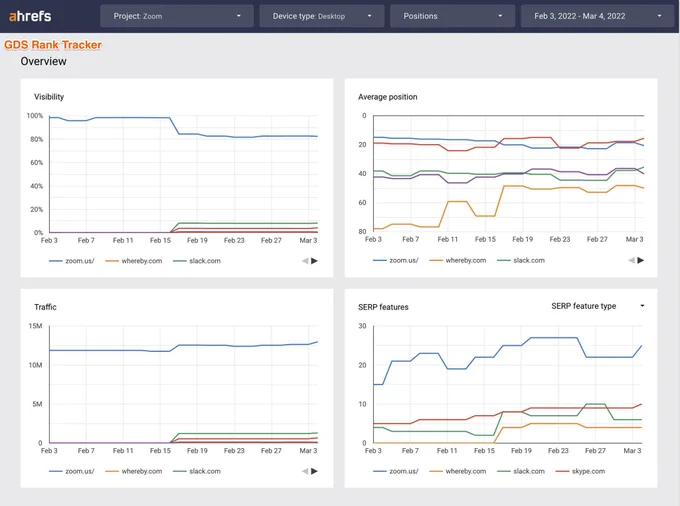The image size is (680, 506).
Task: Click the GDS Rank Tracker title
Action: click(x=53, y=45)
